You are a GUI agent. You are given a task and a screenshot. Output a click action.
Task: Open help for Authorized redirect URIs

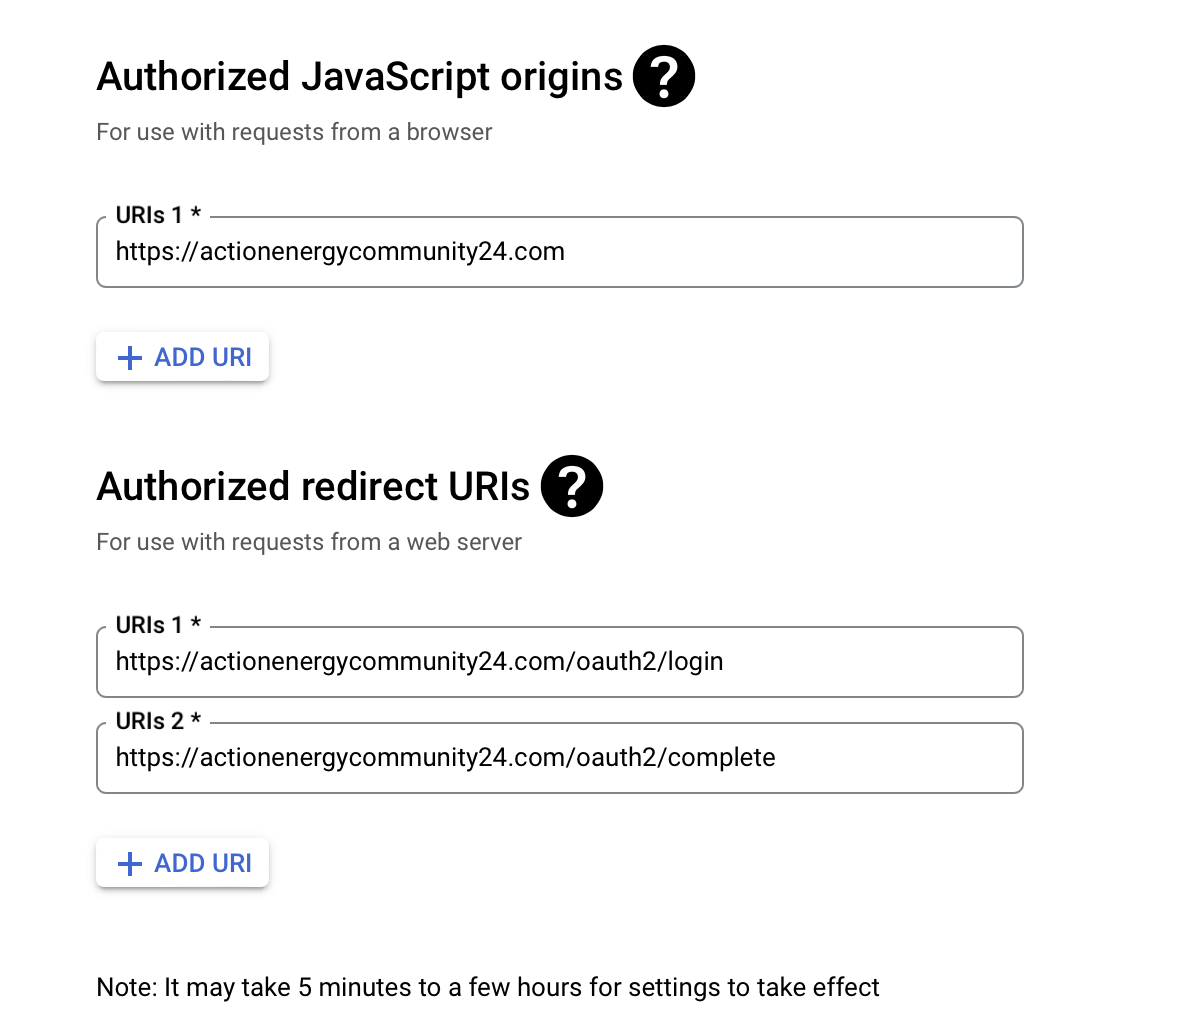click(571, 486)
